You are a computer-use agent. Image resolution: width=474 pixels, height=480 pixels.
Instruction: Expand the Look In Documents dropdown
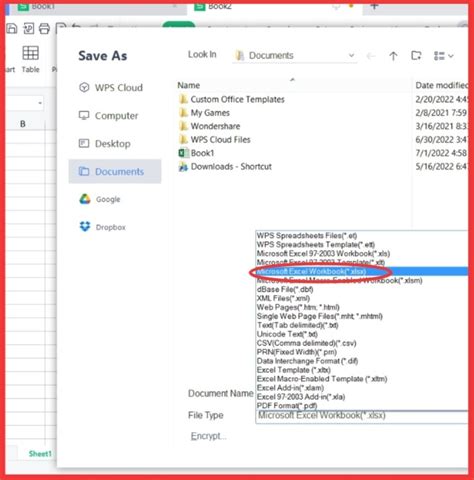[x=295, y=55]
